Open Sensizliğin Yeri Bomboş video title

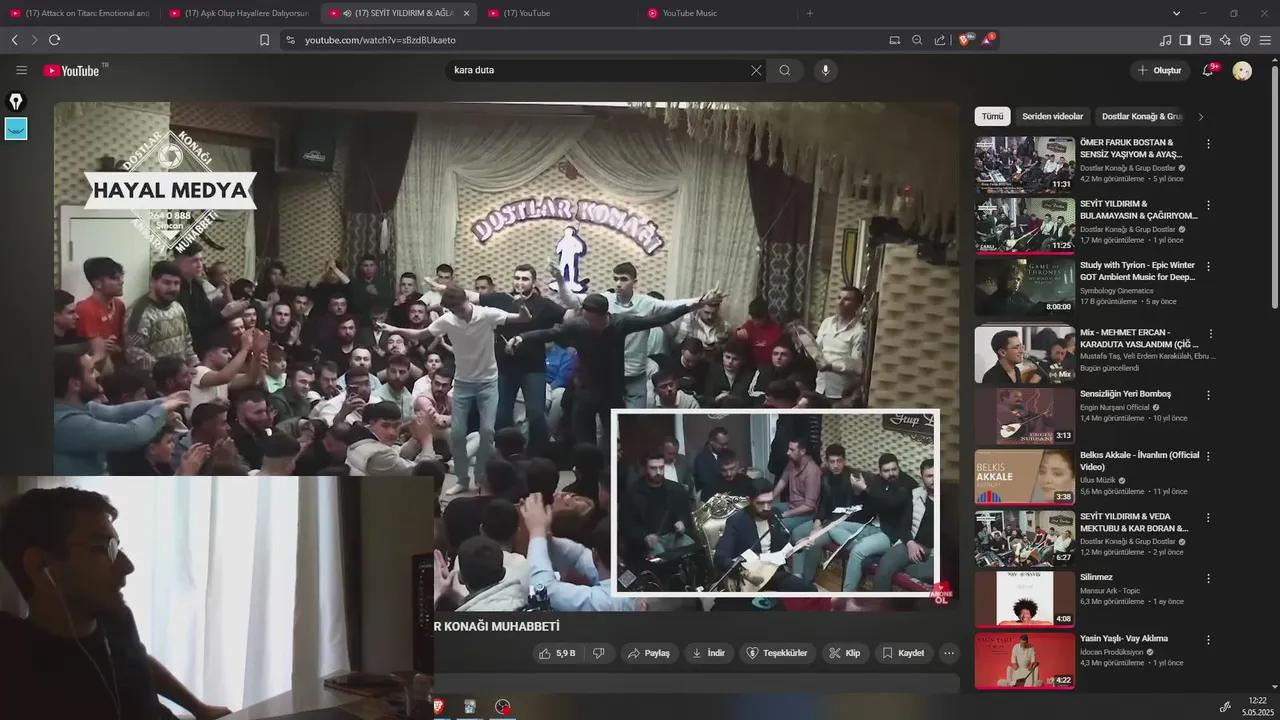(1125, 394)
